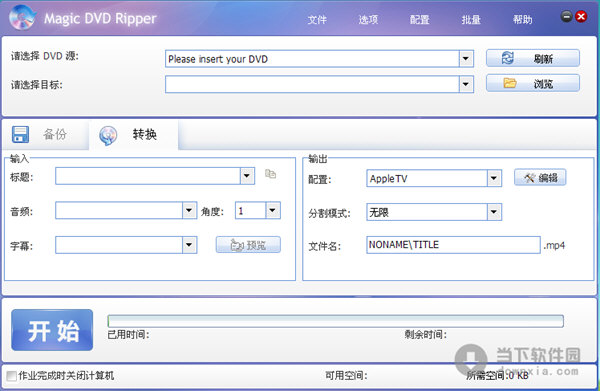
Task: Click the 已用时间 elapsed time label
Action: coord(128,335)
